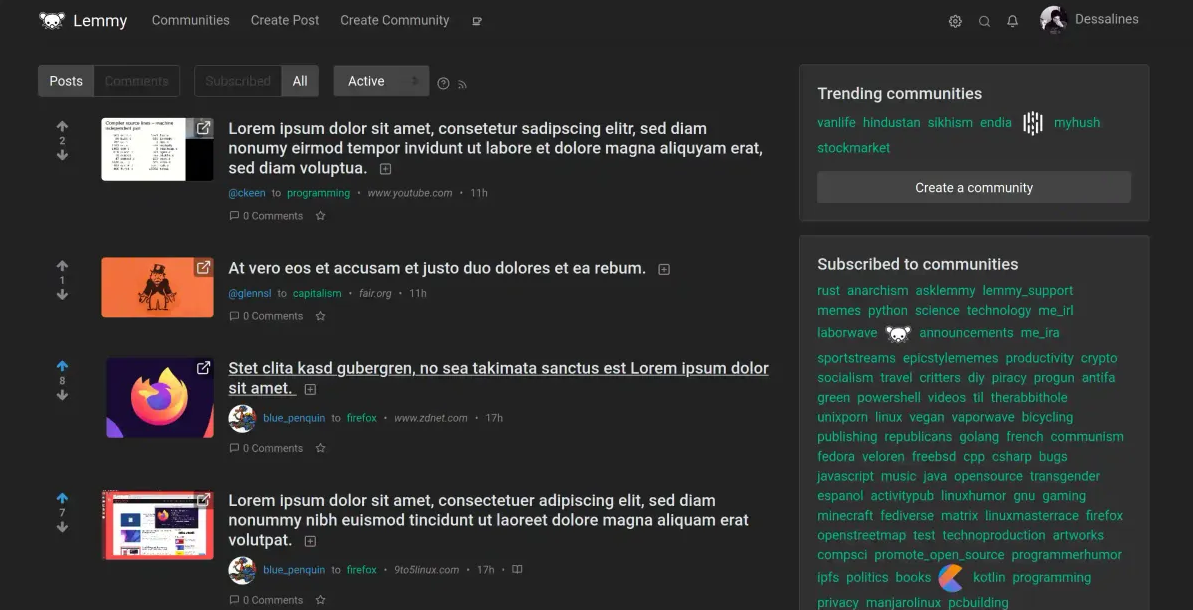Switch listing to Subscribed

pyautogui.click(x=238, y=81)
